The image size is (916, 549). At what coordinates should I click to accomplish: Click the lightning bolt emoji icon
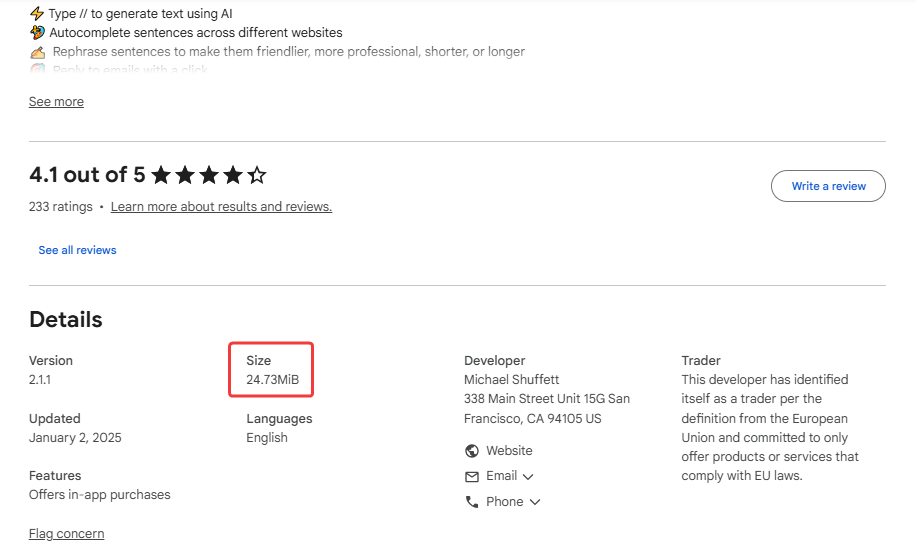[37, 14]
